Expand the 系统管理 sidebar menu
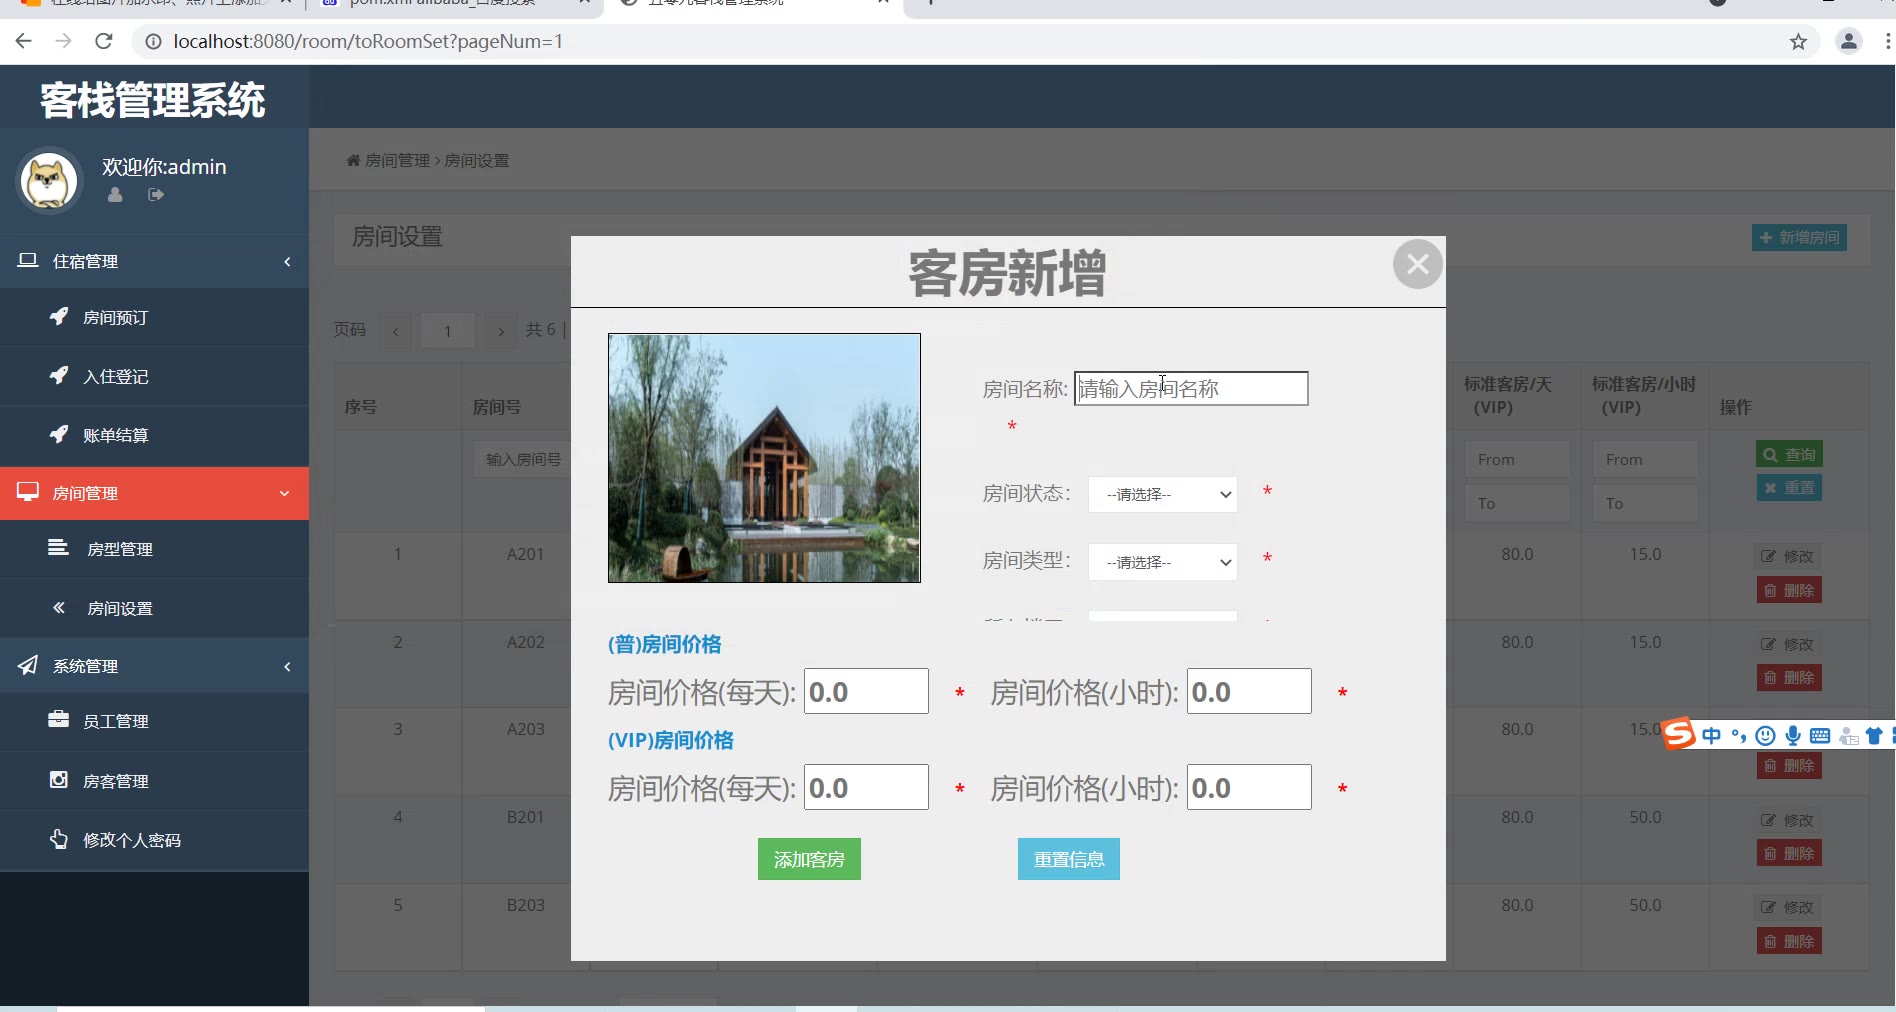Viewport: 1896px width, 1012px height. click(154, 666)
